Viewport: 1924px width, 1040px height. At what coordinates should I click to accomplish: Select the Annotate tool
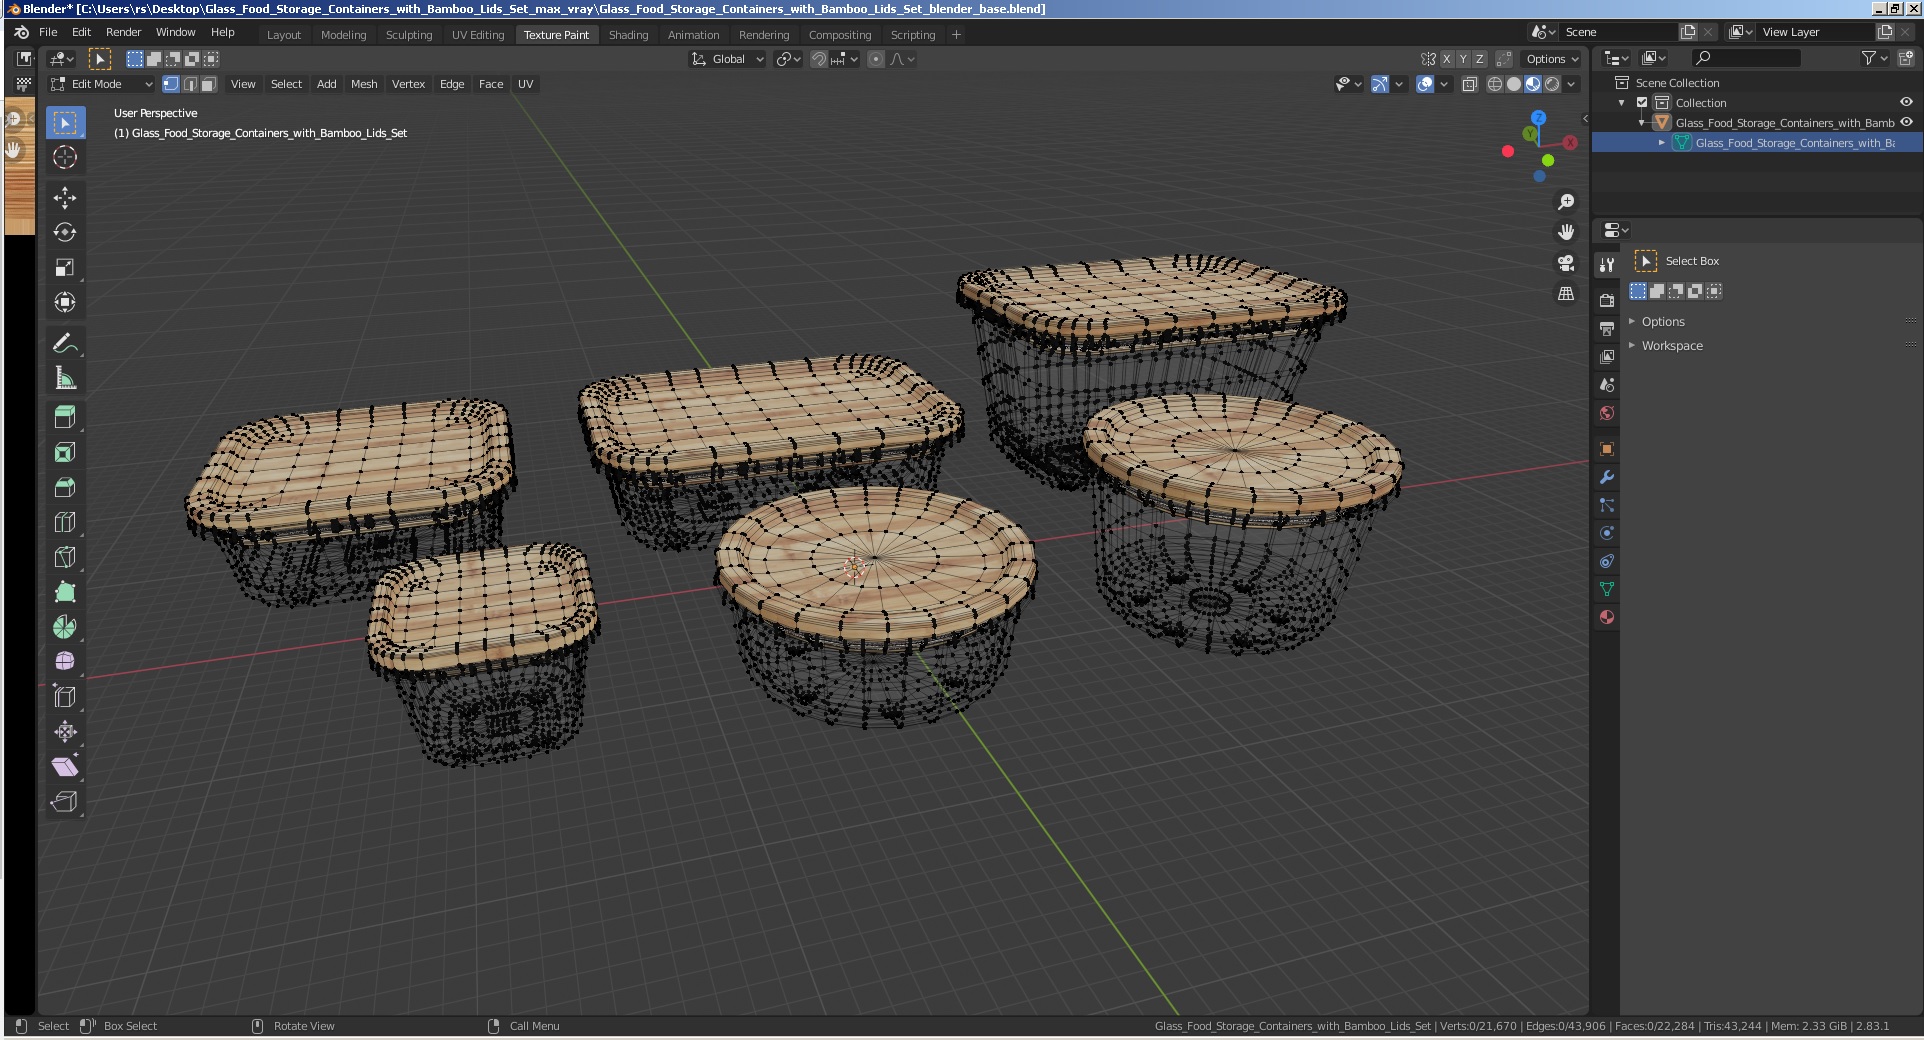tap(65, 343)
